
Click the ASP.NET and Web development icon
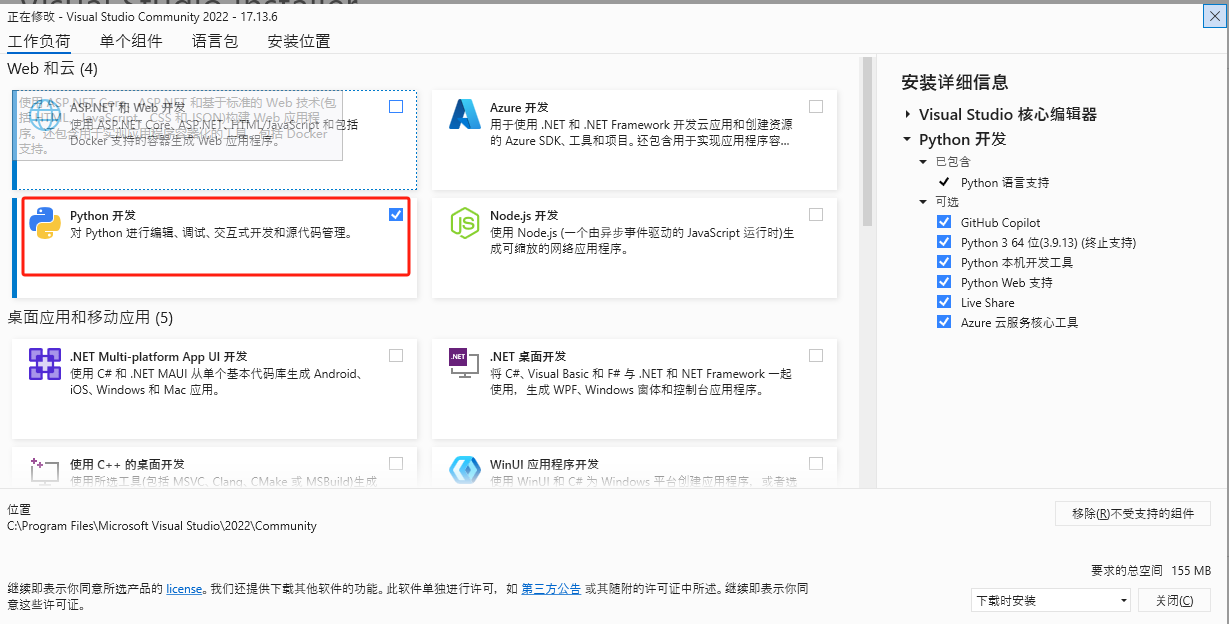(x=45, y=117)
